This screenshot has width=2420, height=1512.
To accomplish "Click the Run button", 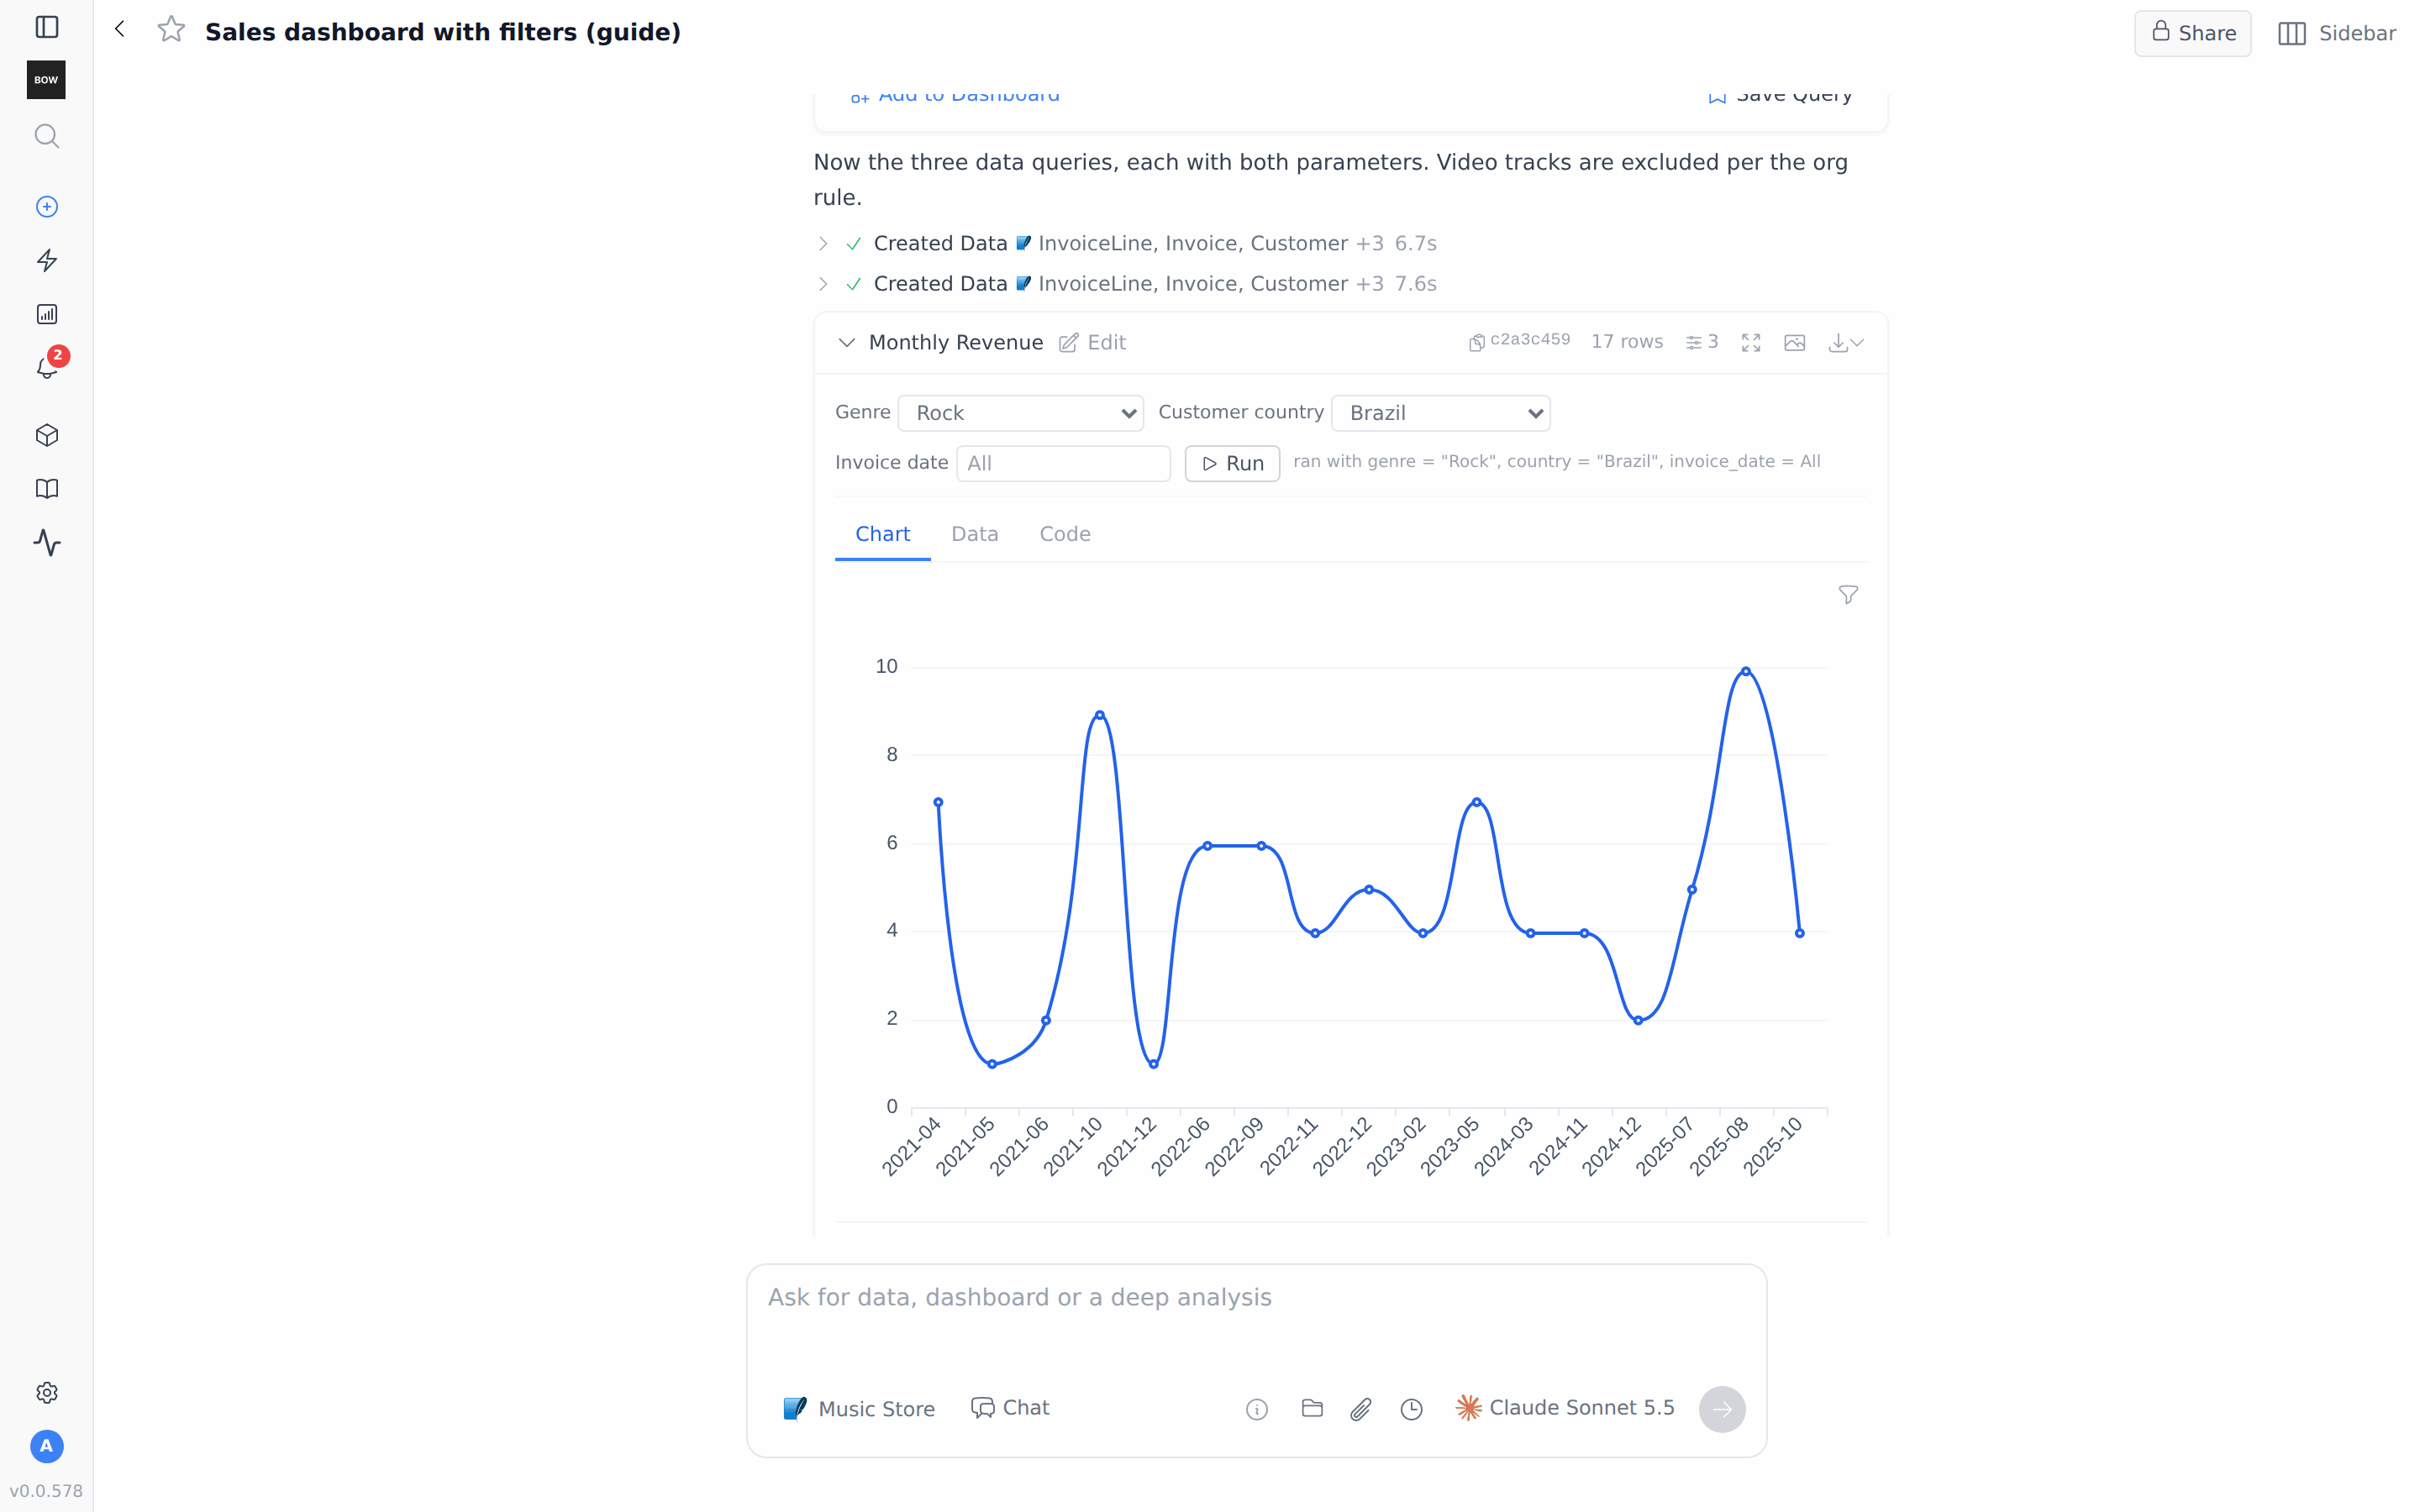I will (x=1232, y=463).
